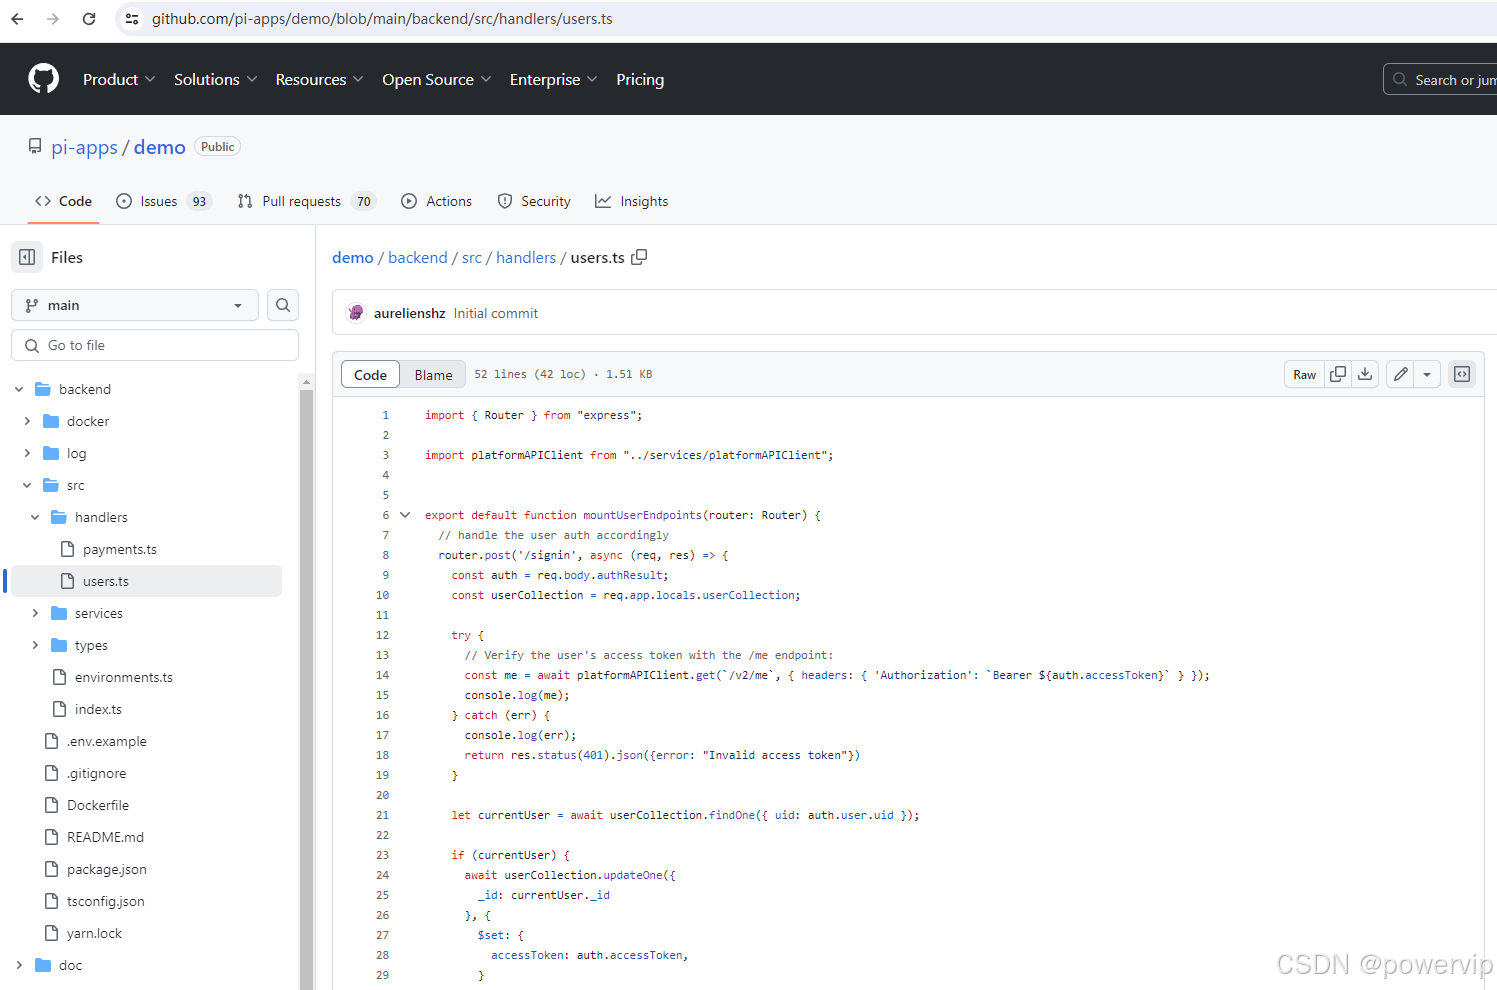Go forward with the browser forward arrow
Image resolution: width=1497 pixels, height=990 pixels.
[x=53, y=19]
